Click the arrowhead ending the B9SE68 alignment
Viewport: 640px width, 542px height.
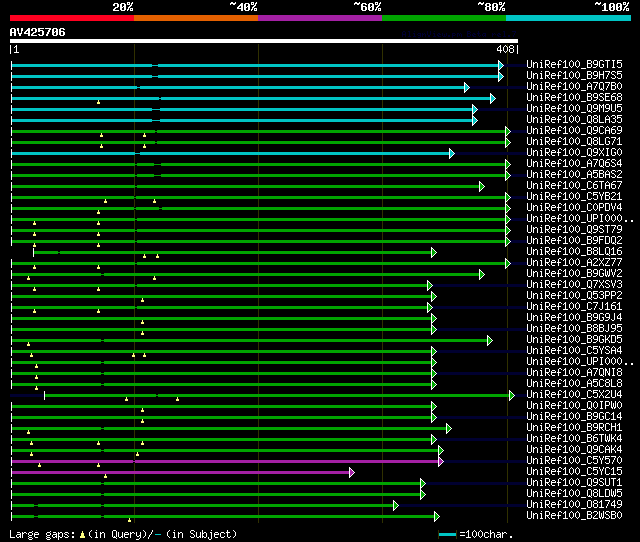pos(493,98)
